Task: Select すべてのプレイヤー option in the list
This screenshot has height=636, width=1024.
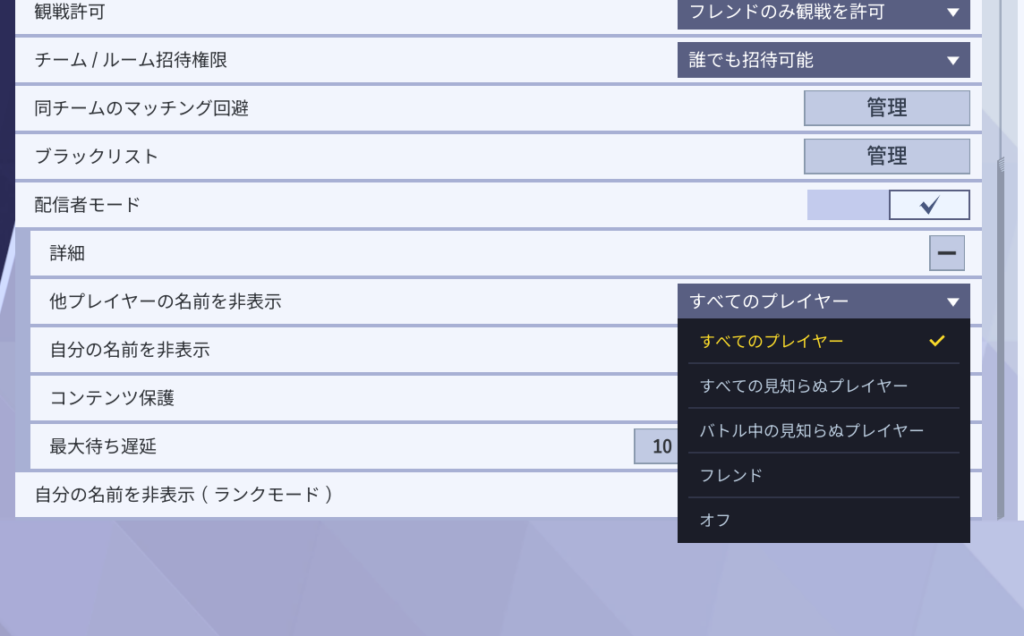Action: coord(772,341)
